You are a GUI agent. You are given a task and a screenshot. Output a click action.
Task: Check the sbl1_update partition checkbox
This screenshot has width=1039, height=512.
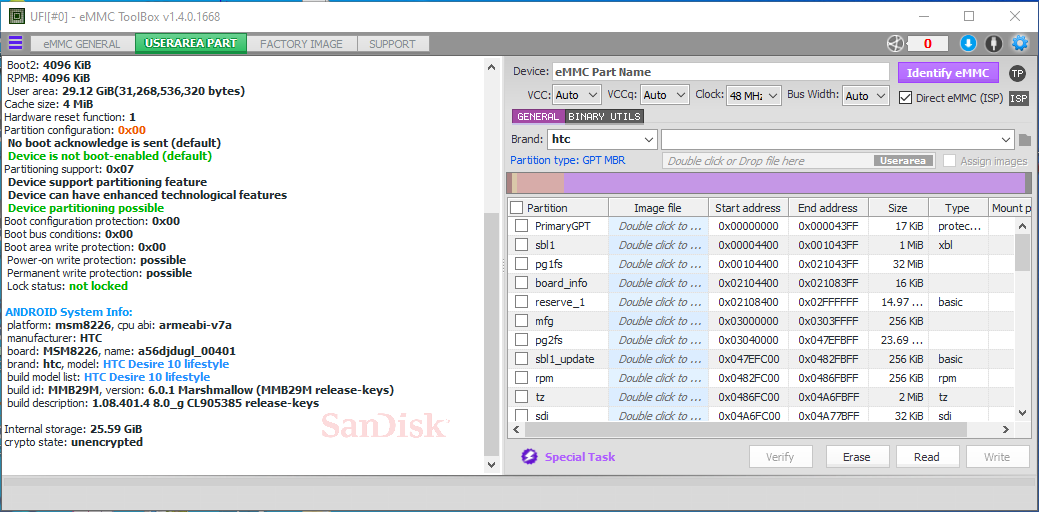(521, 359)
